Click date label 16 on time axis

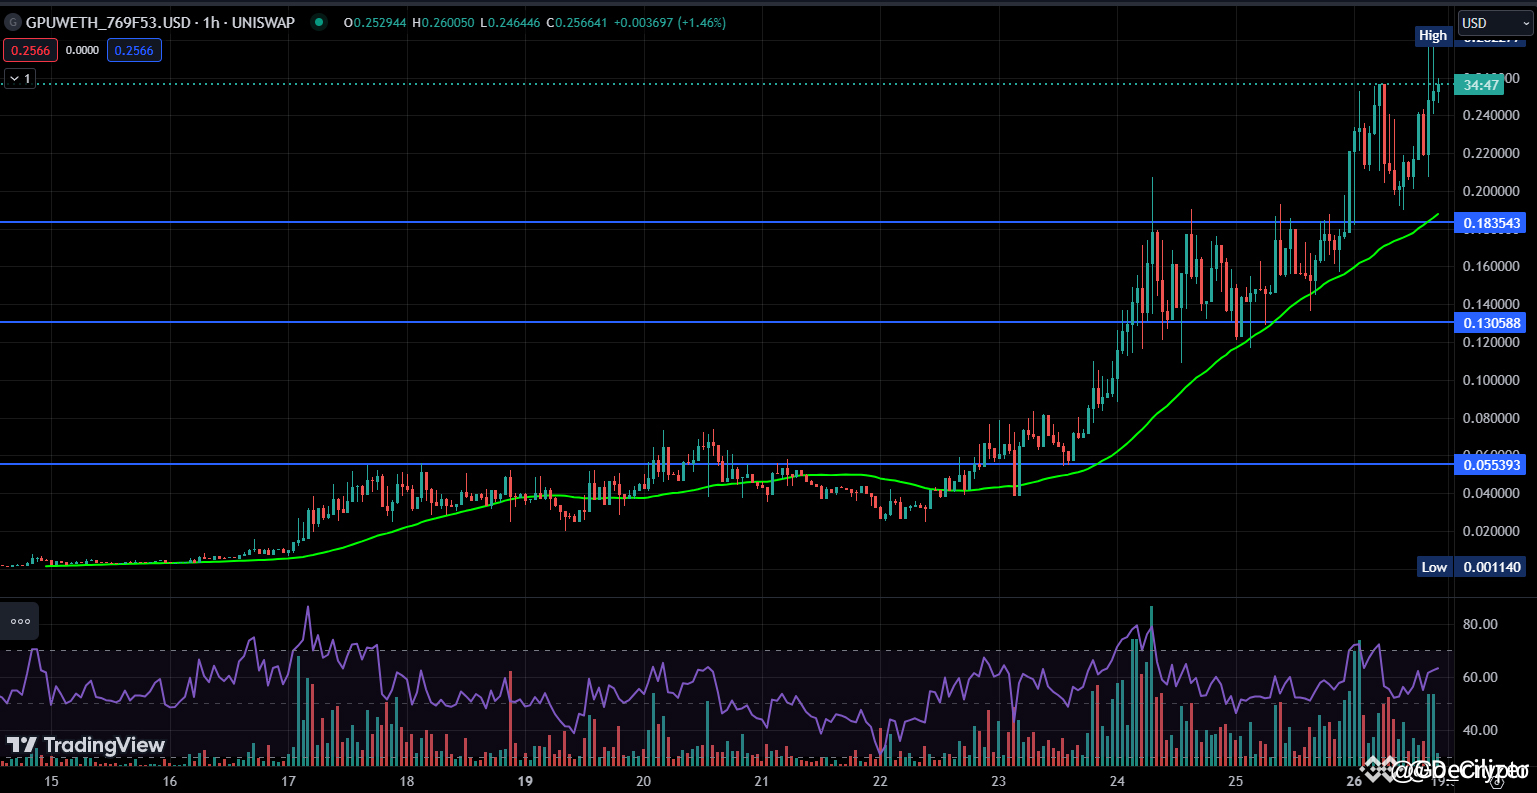(170, 781)
